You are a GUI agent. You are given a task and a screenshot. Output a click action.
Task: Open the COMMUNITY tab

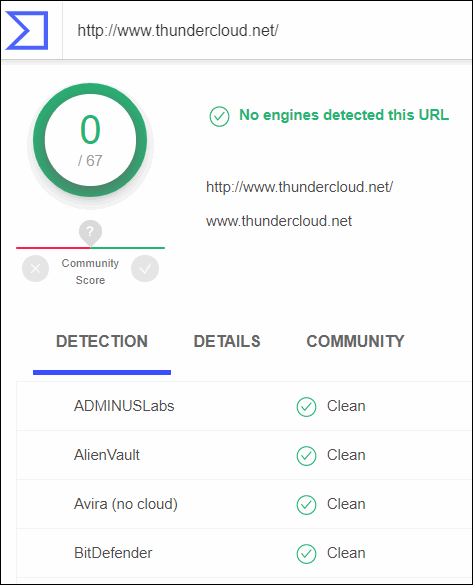(x=355, y=341)
